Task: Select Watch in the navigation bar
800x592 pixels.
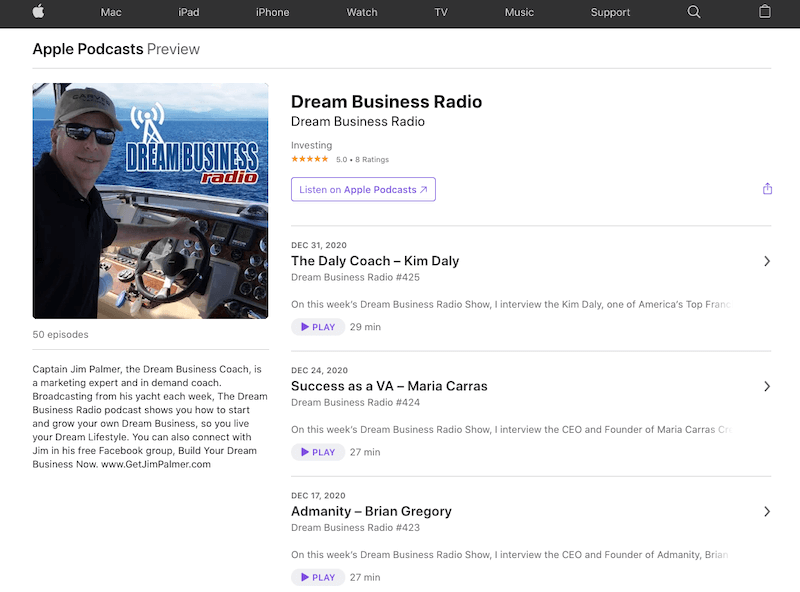Action: coord(361,13)
